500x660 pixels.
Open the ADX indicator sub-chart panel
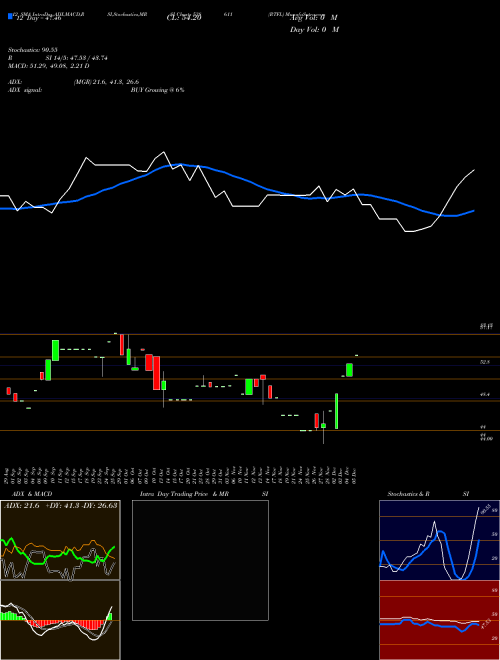pos(60,540)
